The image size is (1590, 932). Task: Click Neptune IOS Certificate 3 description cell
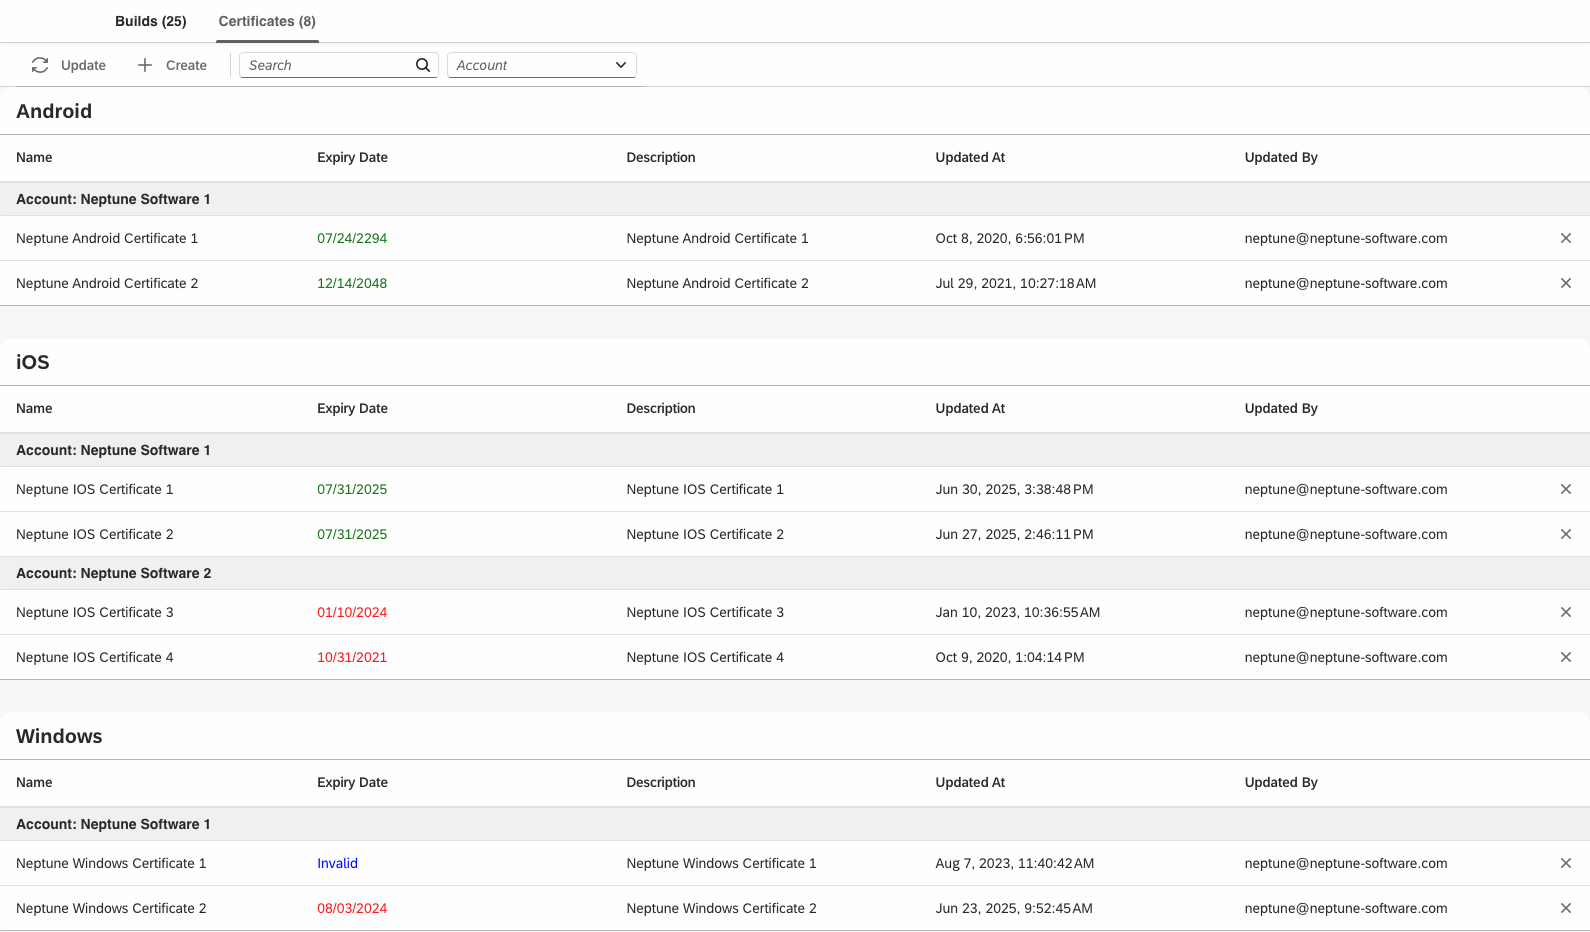705,612
